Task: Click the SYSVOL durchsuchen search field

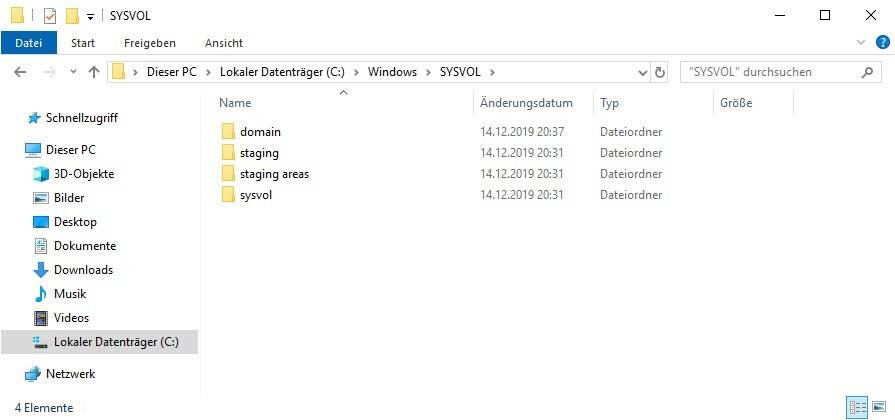Action: pos(765,72)
